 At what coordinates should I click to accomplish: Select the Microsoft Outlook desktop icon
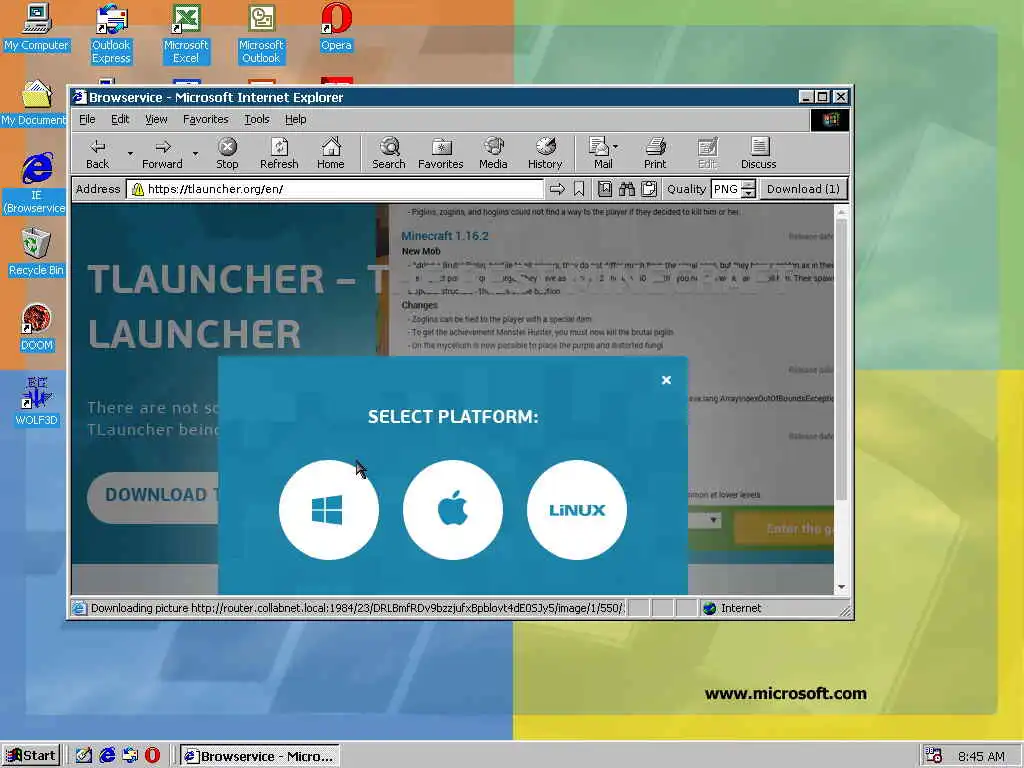click(261, 34)
